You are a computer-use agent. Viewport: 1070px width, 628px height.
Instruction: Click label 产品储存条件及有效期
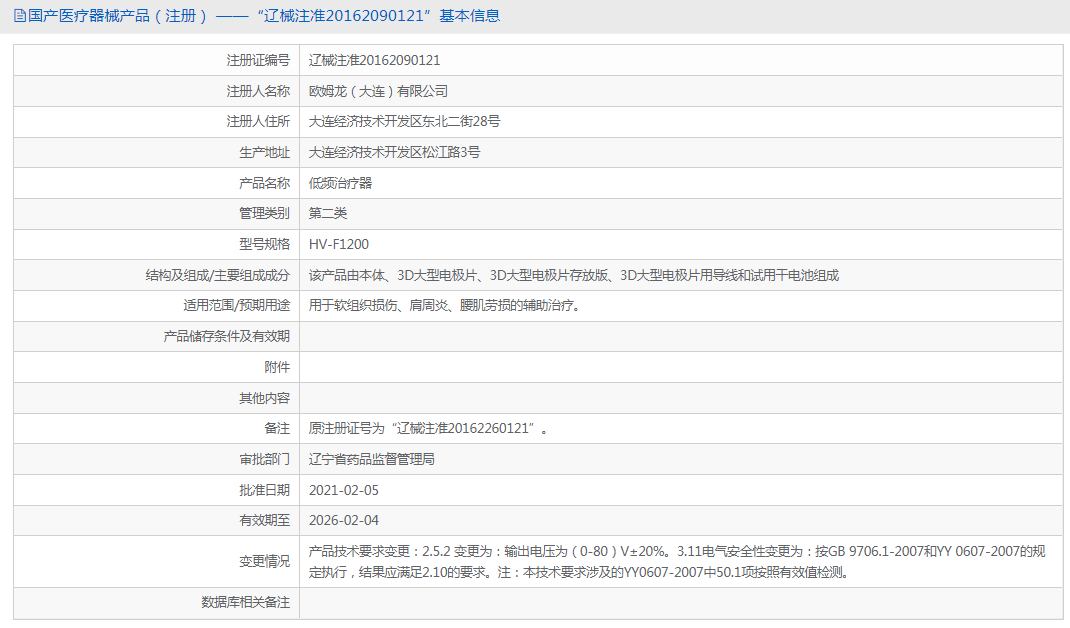coord(227,337)
